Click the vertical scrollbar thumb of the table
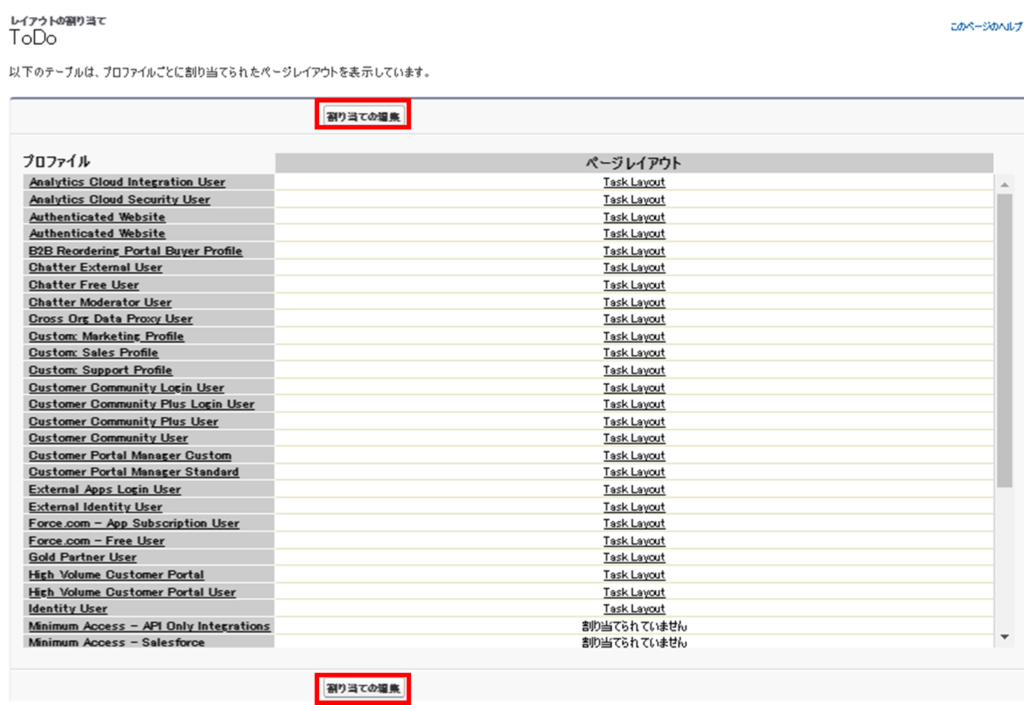 tap(1004, 341)
